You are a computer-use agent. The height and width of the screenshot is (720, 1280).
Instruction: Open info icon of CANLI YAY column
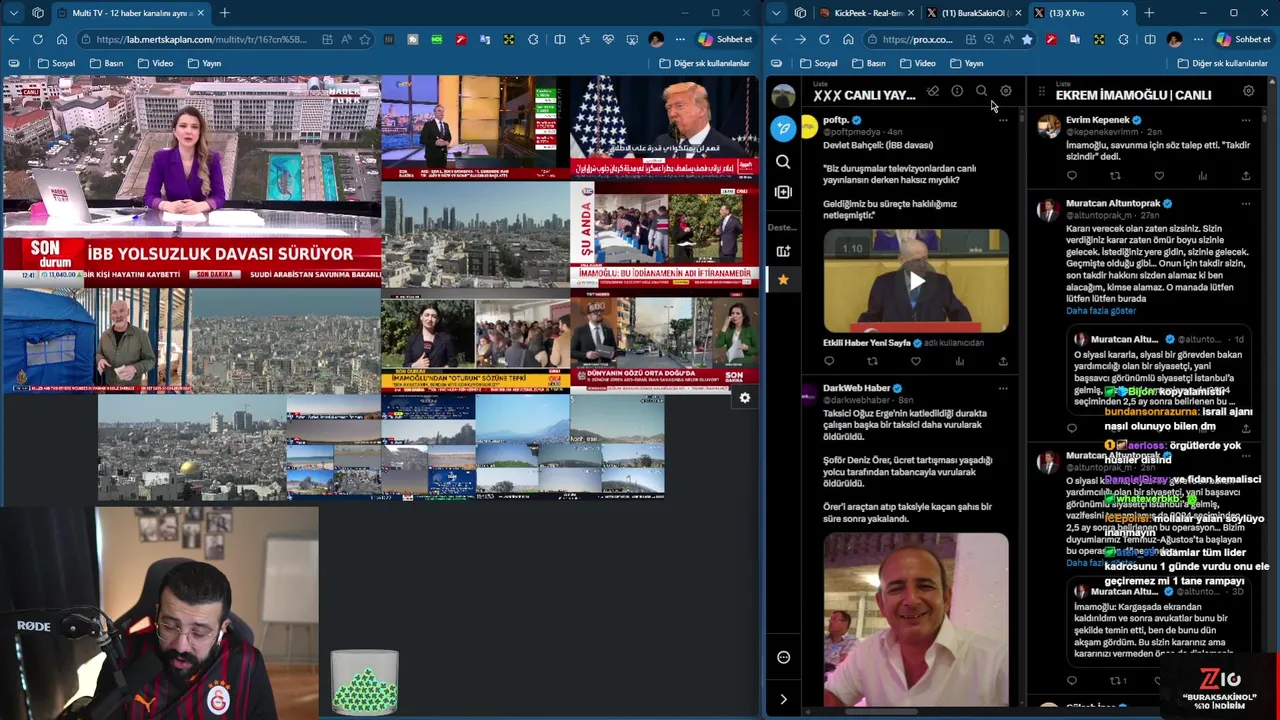[957, 92]
